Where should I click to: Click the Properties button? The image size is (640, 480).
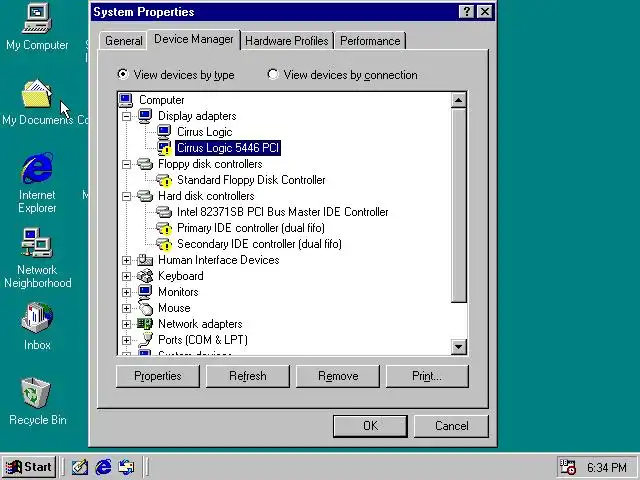point(158,376)
